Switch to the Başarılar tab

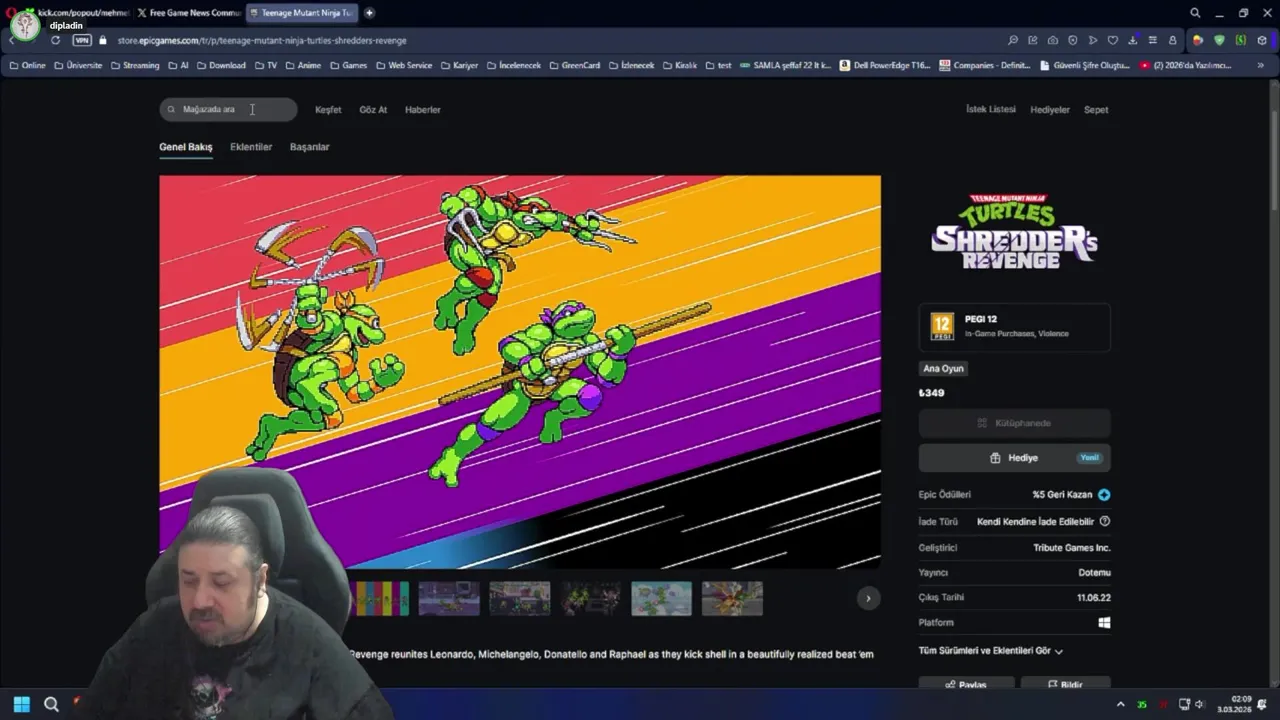coord(309,147)
